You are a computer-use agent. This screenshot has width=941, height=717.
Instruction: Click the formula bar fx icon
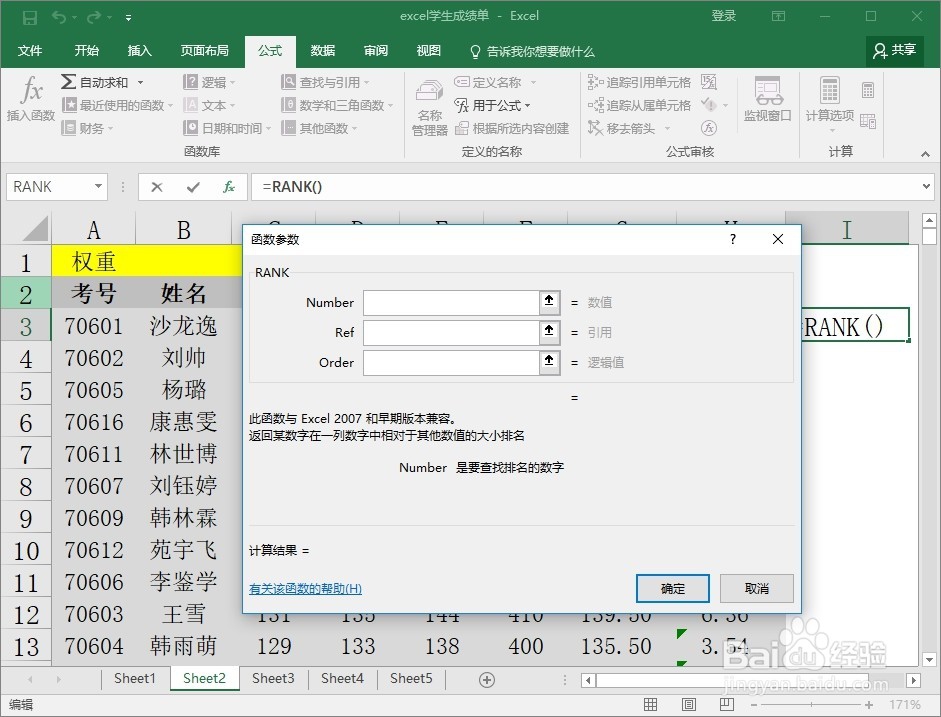(x=229, y=187)
